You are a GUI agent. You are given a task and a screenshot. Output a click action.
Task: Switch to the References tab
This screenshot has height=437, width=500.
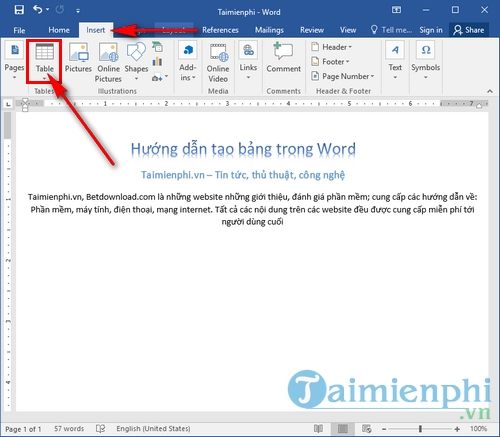pyautogui.click(x=220, y=30)
